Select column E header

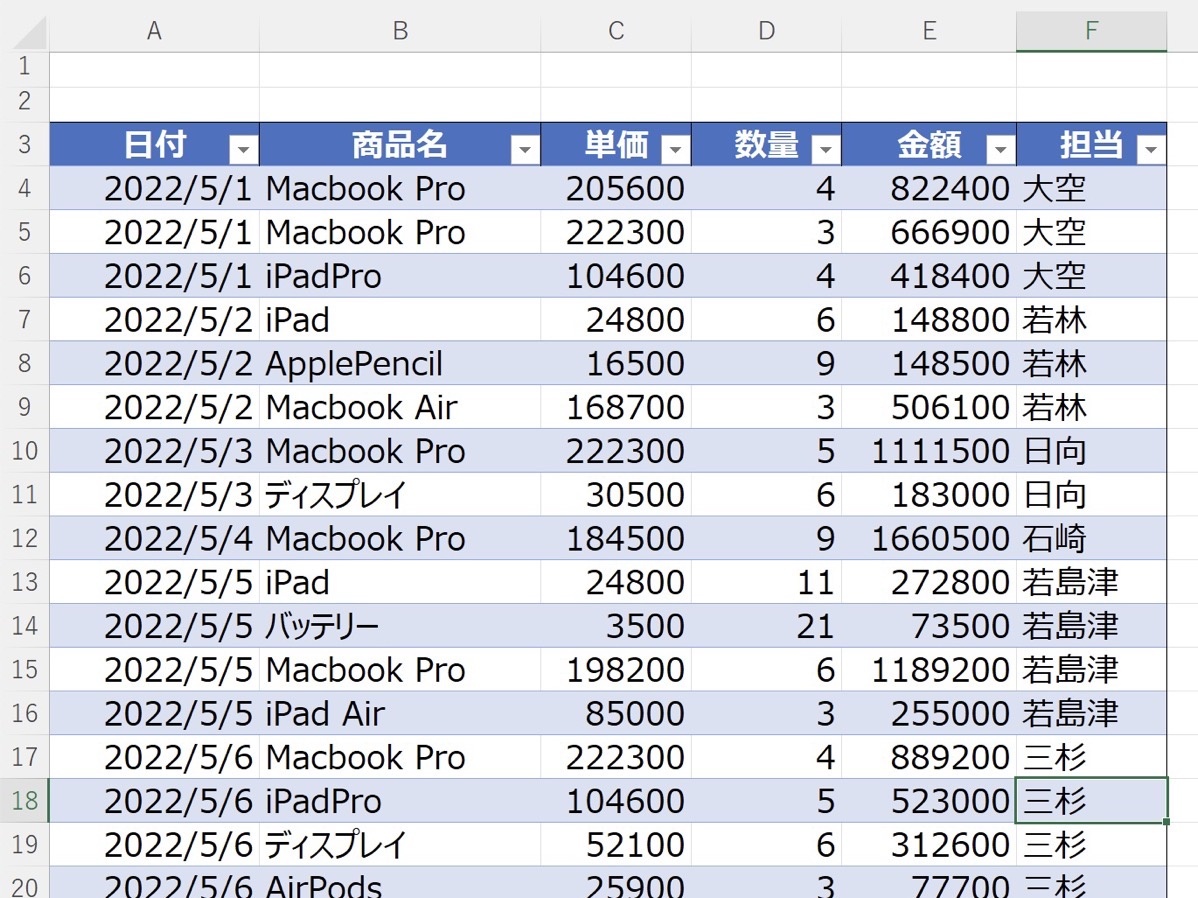click(x=929, y=31)
